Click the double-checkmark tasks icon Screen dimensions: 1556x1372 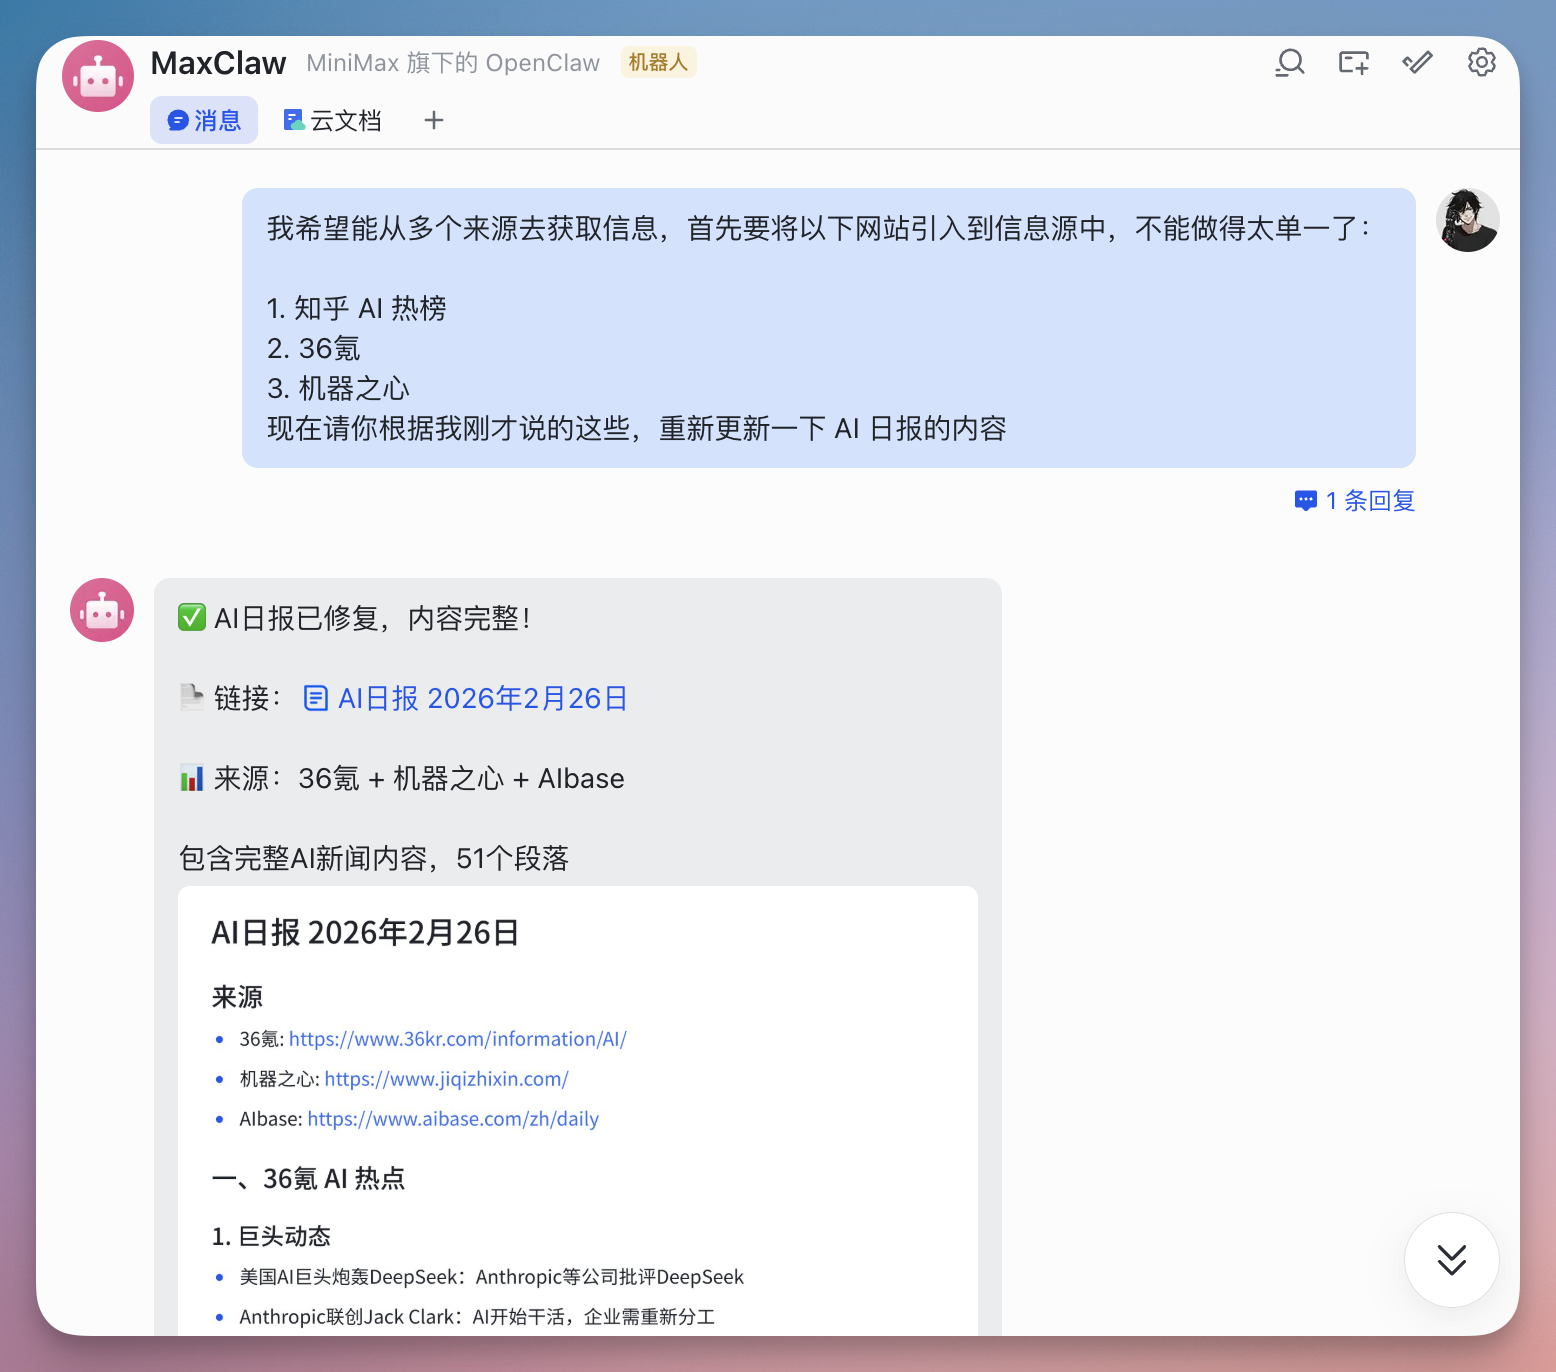tap(1418, 63)
